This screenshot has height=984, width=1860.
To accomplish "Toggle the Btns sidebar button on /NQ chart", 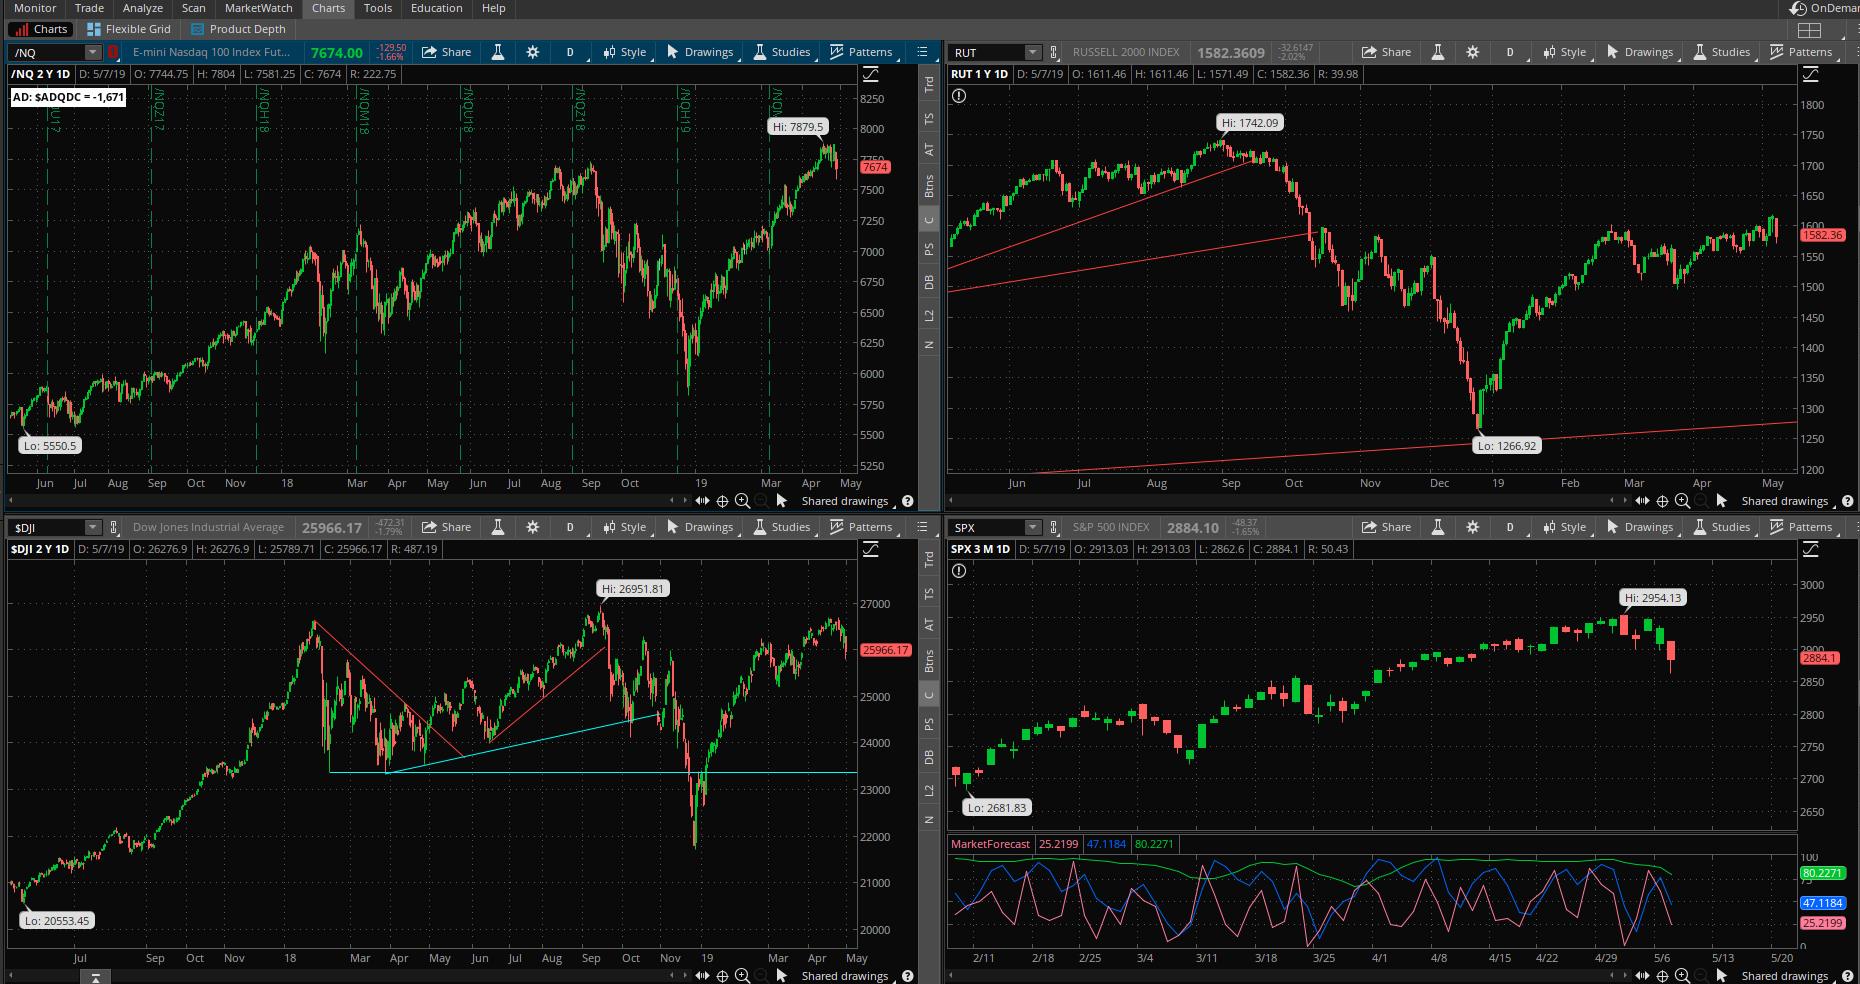I will 929,185.
